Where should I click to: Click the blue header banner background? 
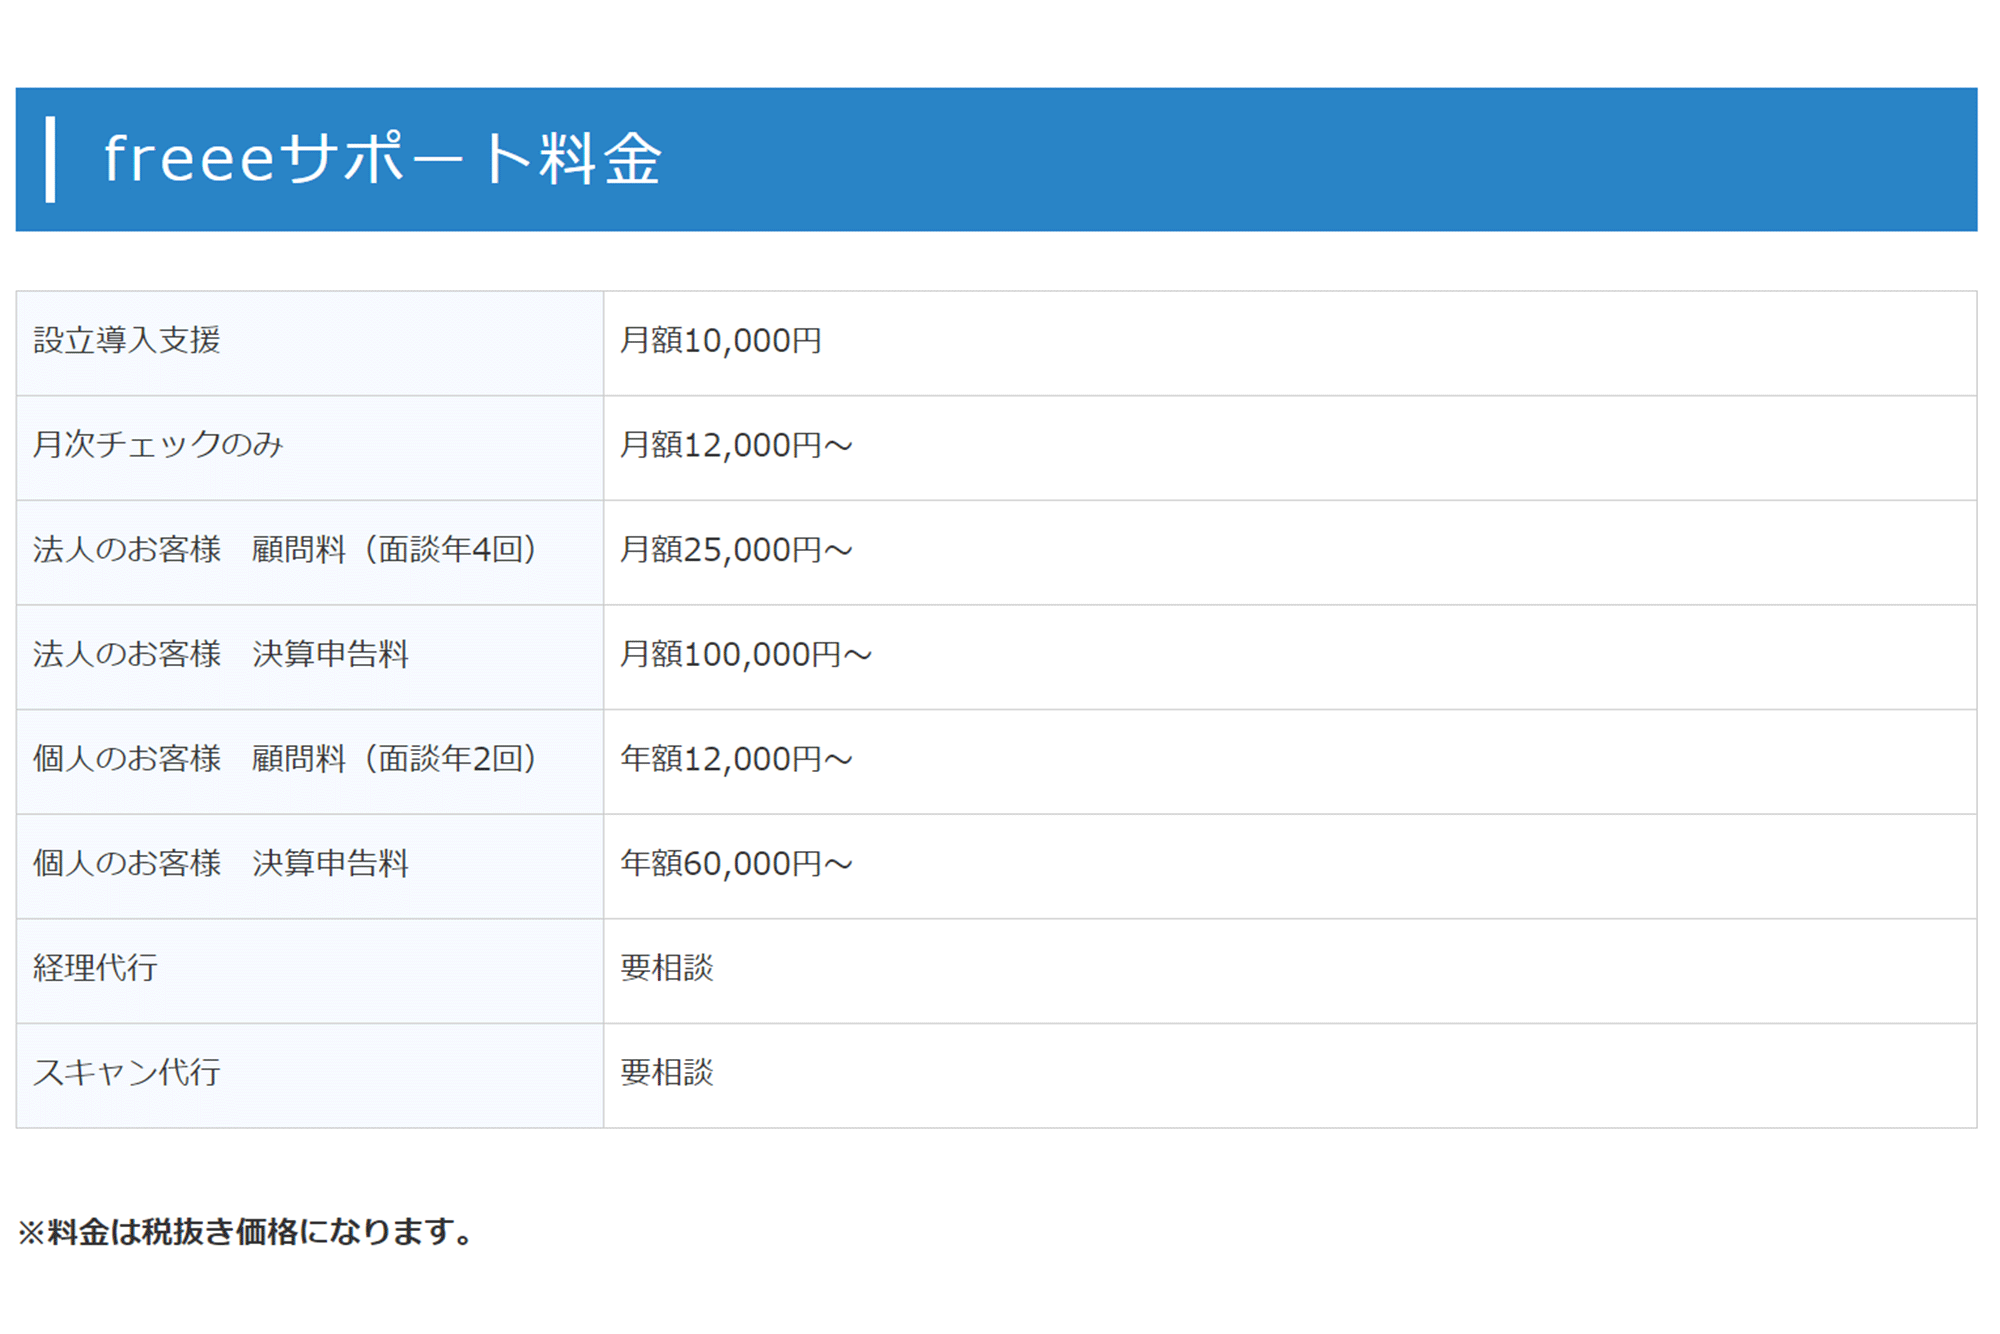(1300, 159)
